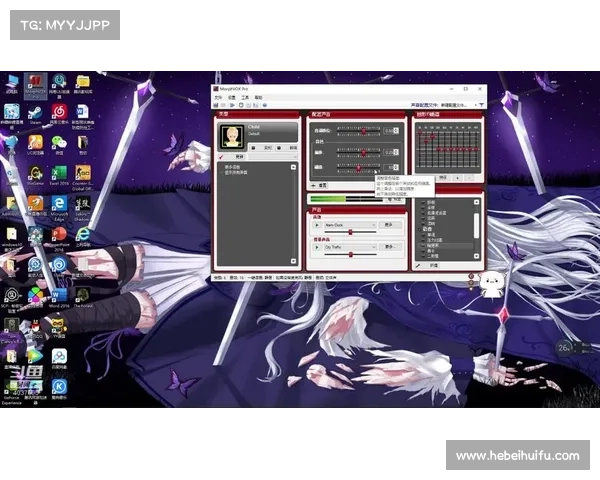Viewport: 600px width, 480px height.
Task: Open the third menu in MorphVOX menu bar
Action: tap(245, 98)
